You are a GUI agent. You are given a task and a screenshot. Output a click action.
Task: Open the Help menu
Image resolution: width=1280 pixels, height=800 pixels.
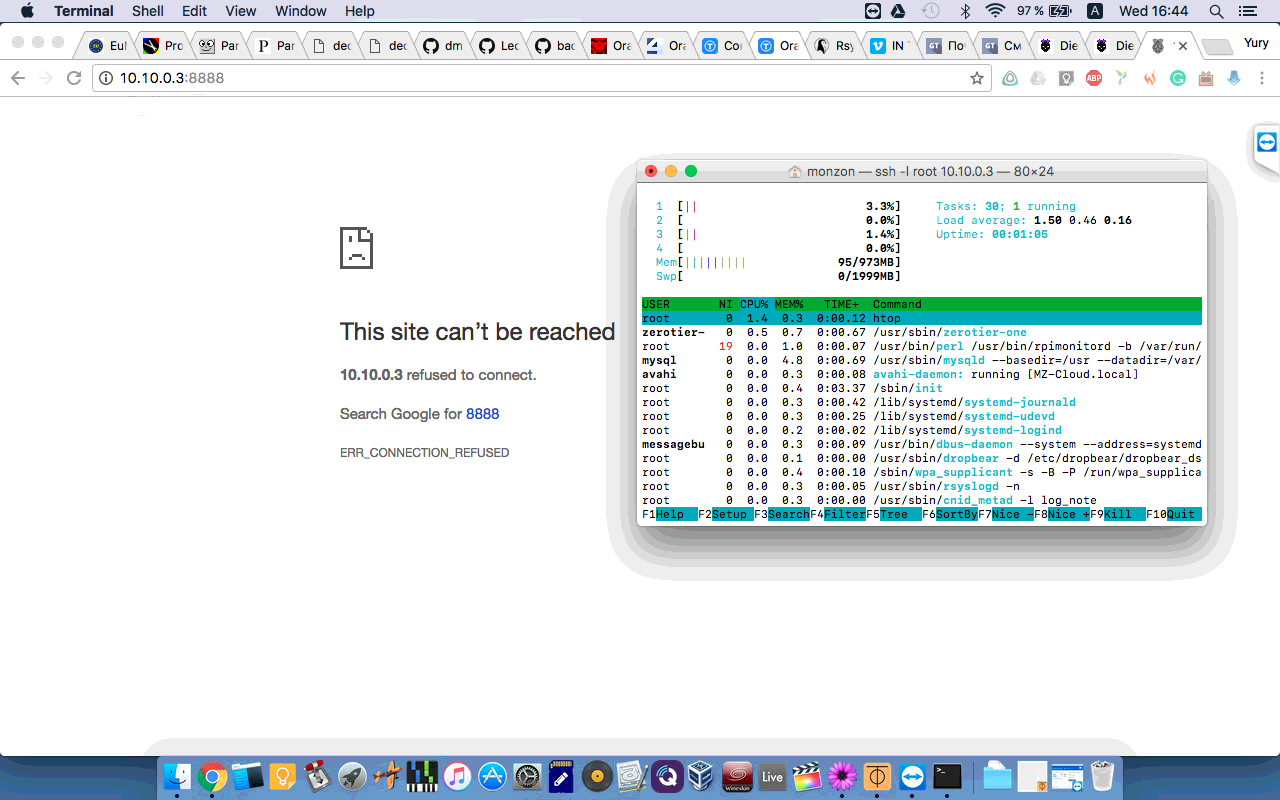360,11
